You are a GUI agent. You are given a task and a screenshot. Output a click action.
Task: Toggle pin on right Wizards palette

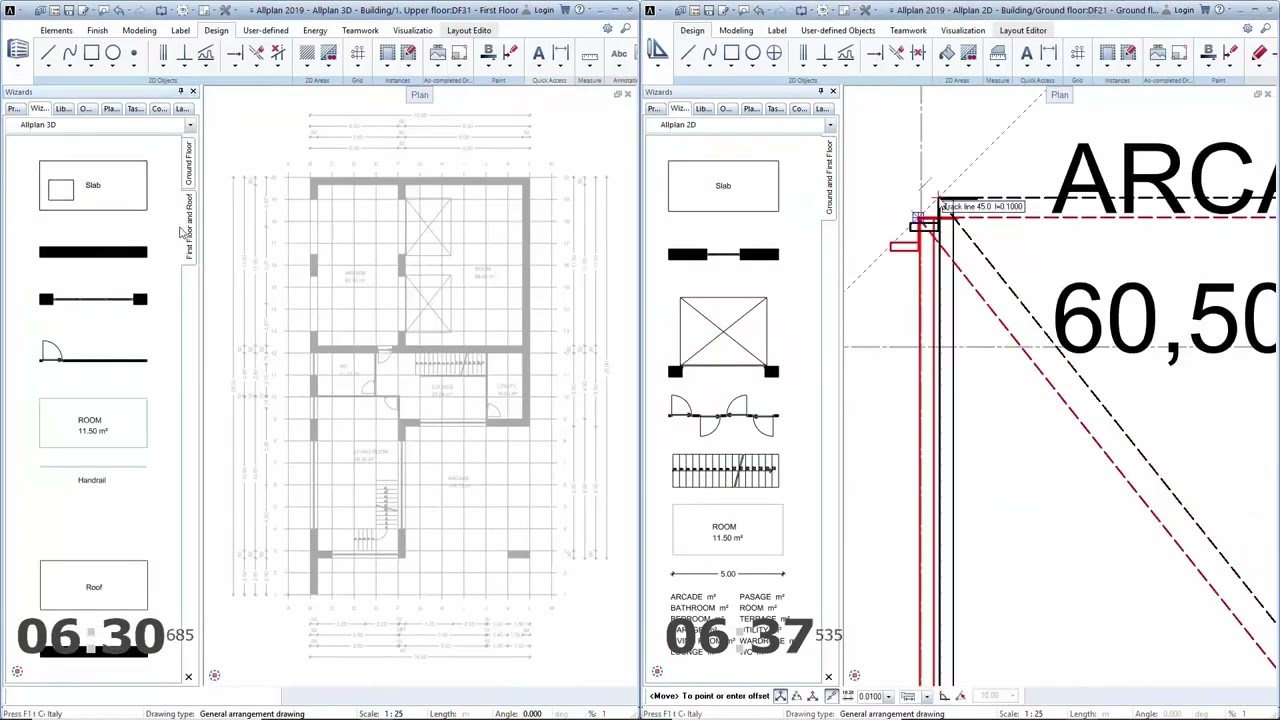click(821, 91)
